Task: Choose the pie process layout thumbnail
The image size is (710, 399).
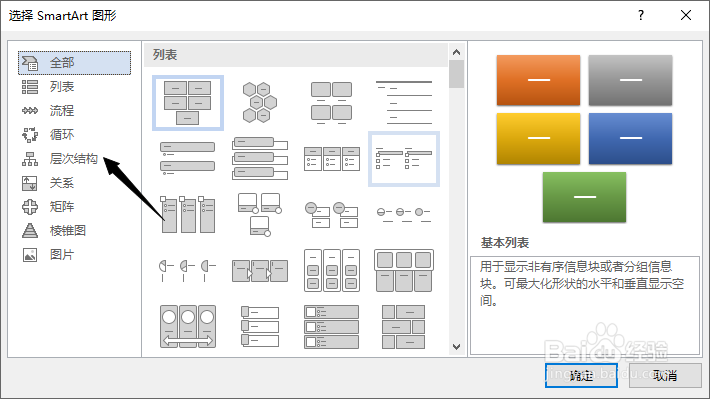Action: pyautogui.click(x=187, y=270)
